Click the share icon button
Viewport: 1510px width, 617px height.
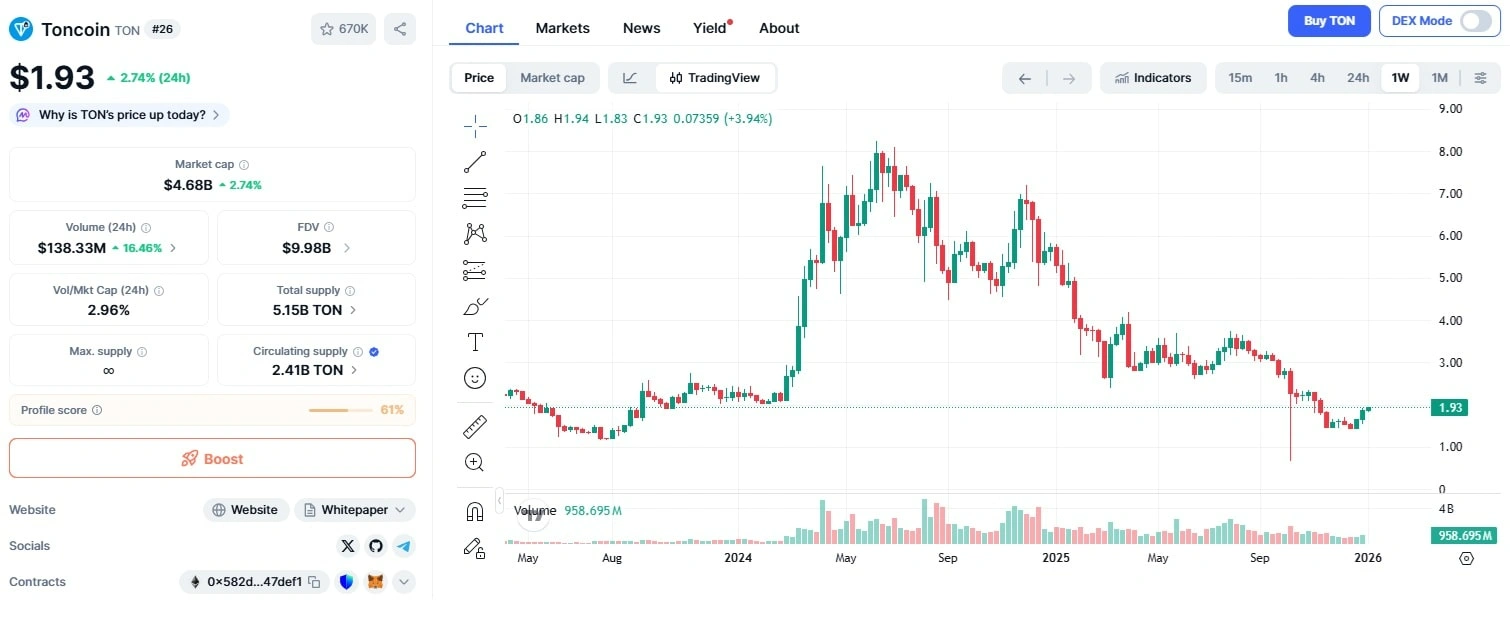pyautogui.click(x=399, y=29)
